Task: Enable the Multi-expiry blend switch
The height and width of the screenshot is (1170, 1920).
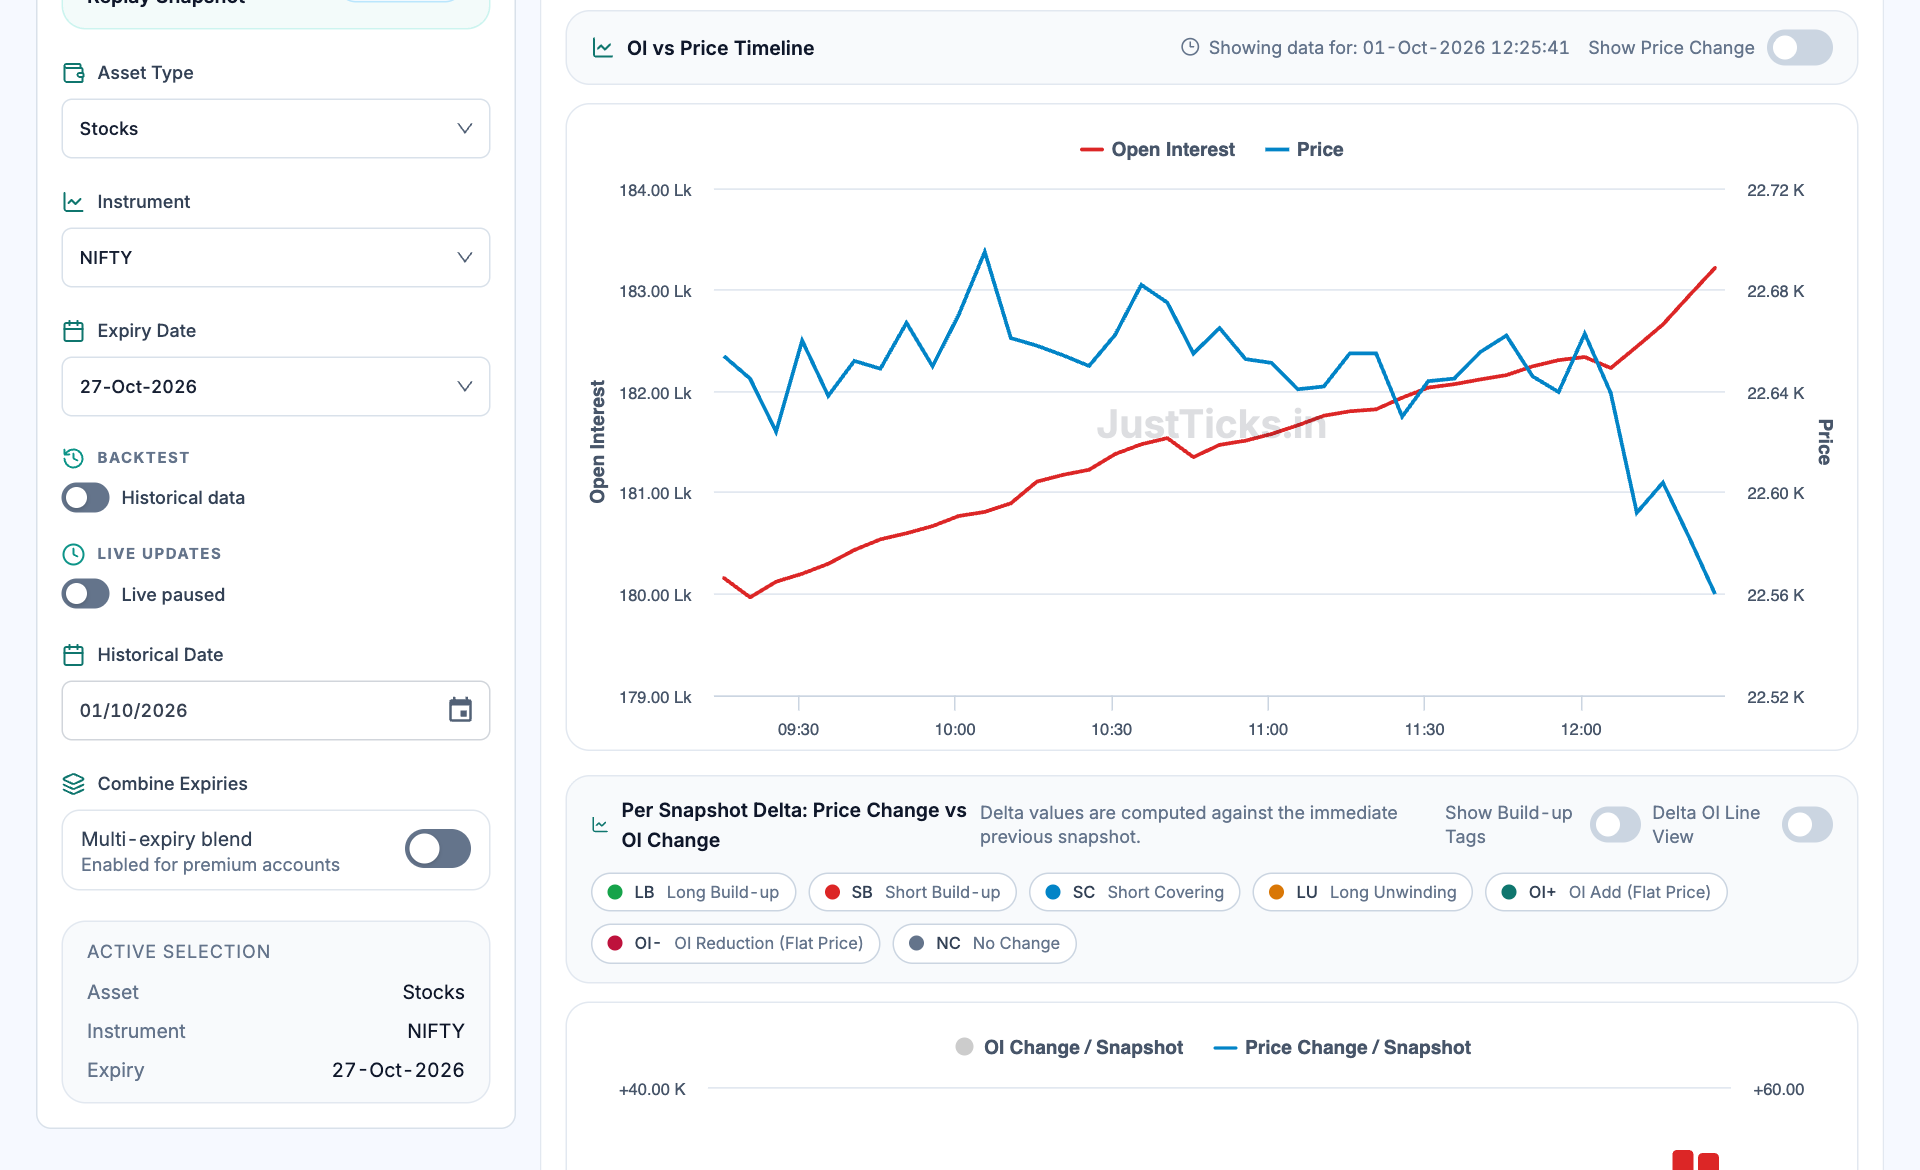Action: coord(438,849)
